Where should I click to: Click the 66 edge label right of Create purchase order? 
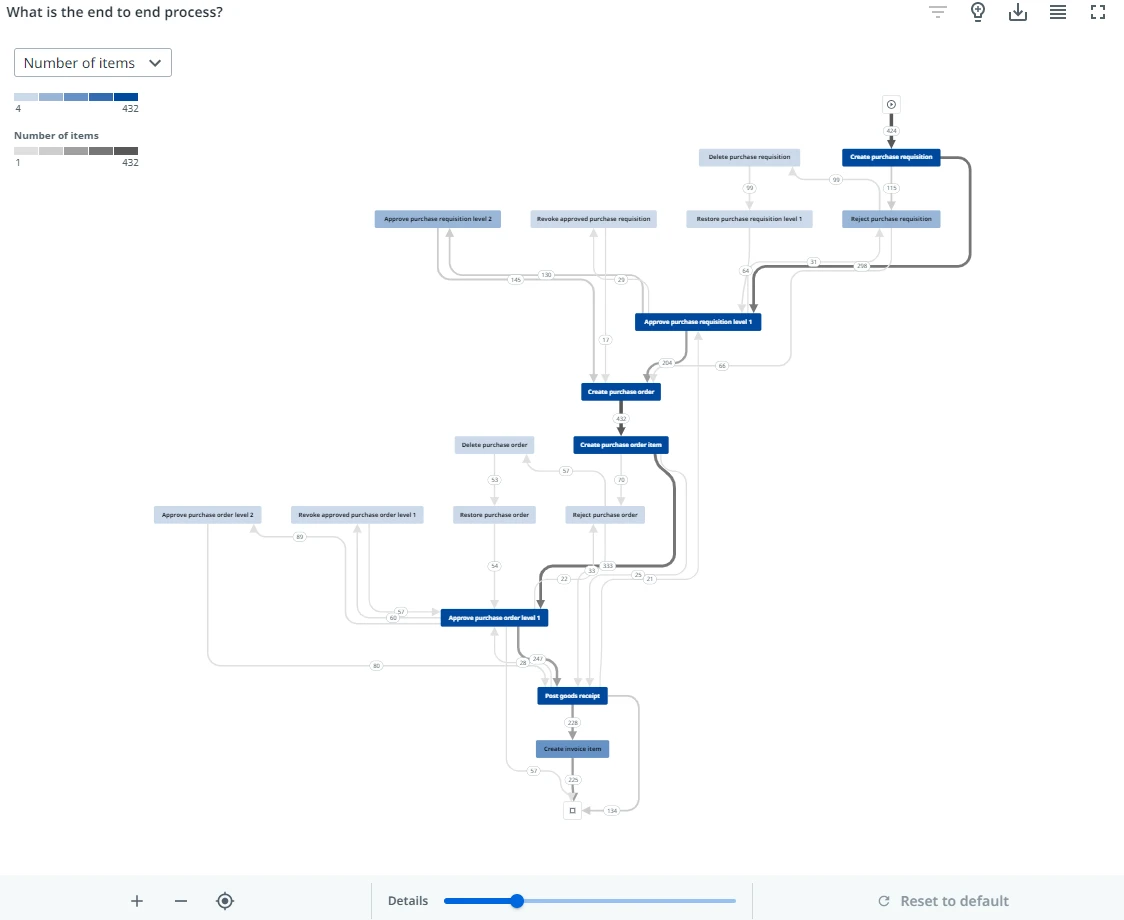pos(722,366)
